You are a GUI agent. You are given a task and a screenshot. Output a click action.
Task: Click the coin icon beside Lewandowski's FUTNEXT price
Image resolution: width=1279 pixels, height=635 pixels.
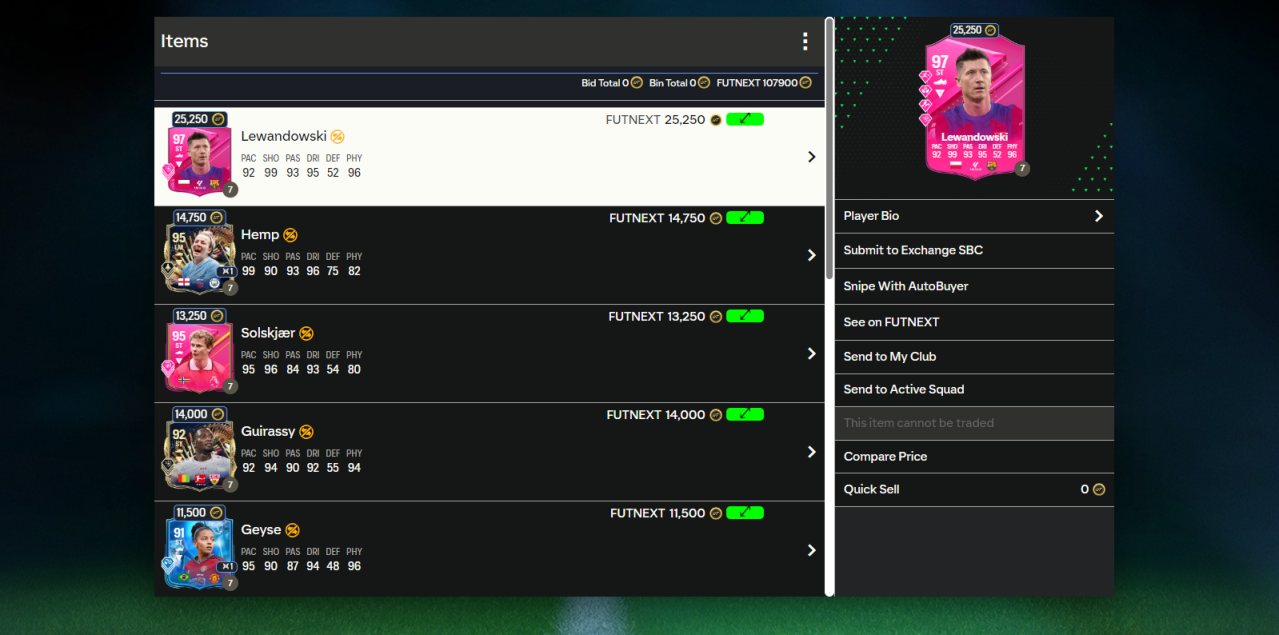(714, 119)
